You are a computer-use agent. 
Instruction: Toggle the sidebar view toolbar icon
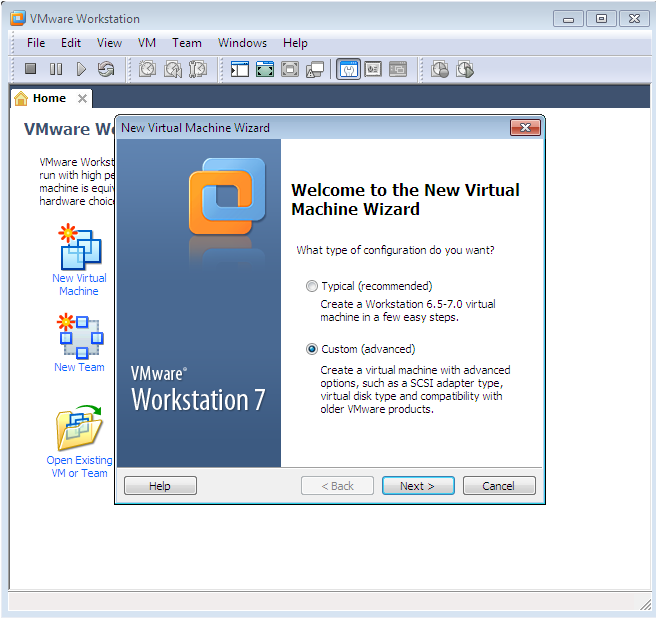[240, 69]
